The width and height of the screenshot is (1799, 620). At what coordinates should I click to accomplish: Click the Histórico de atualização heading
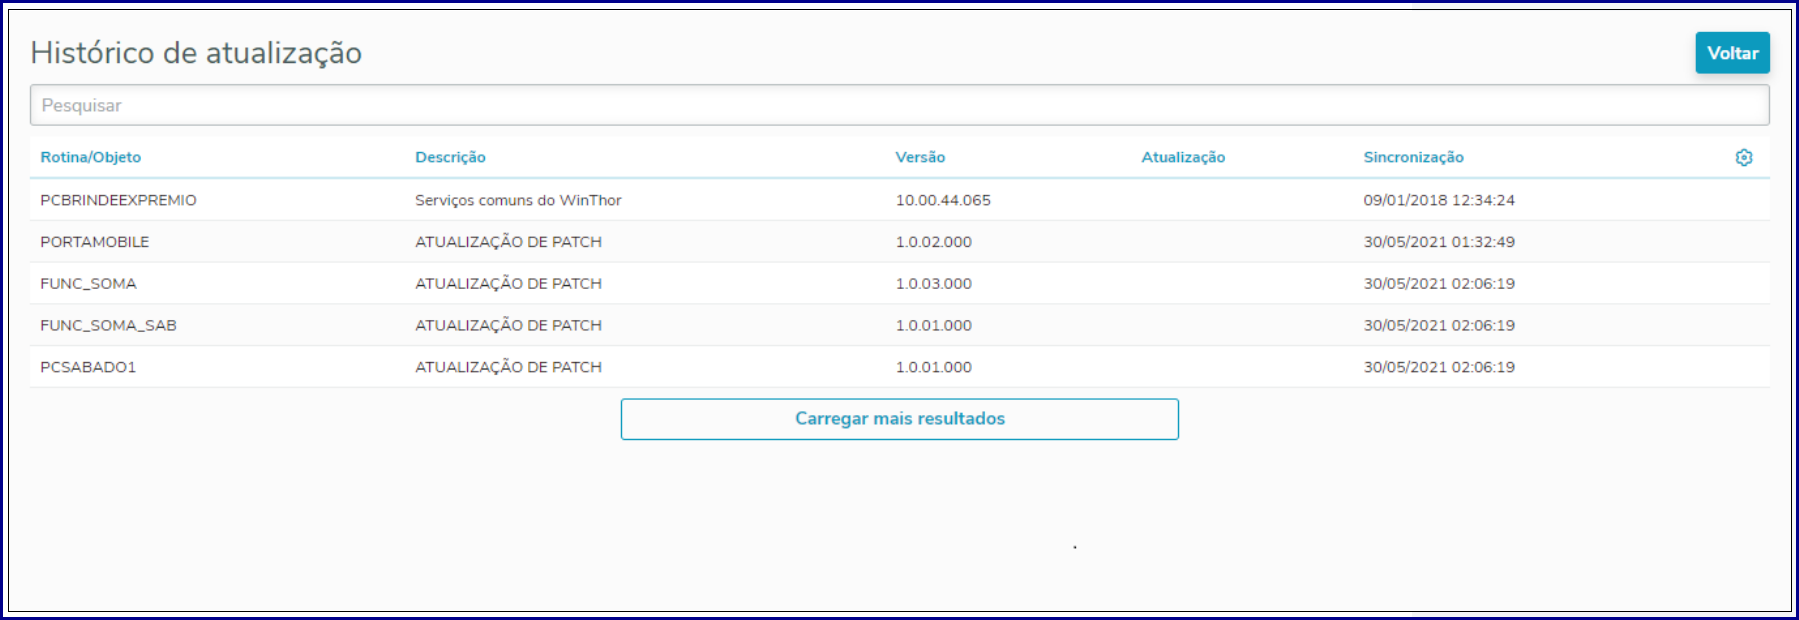196,53
